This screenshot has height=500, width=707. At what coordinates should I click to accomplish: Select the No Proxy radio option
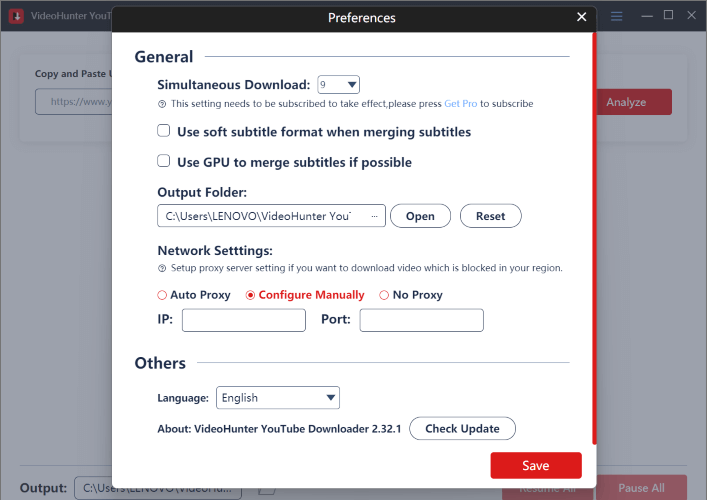[384, 295]
